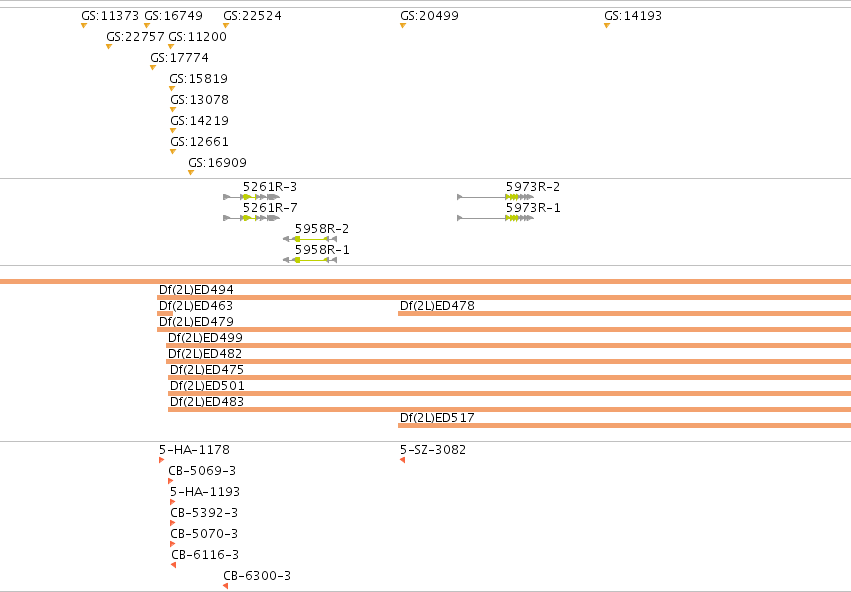Screen dimensions: 851x592
Task: Click the GS:16909 label text
Action: click(218, 163)
